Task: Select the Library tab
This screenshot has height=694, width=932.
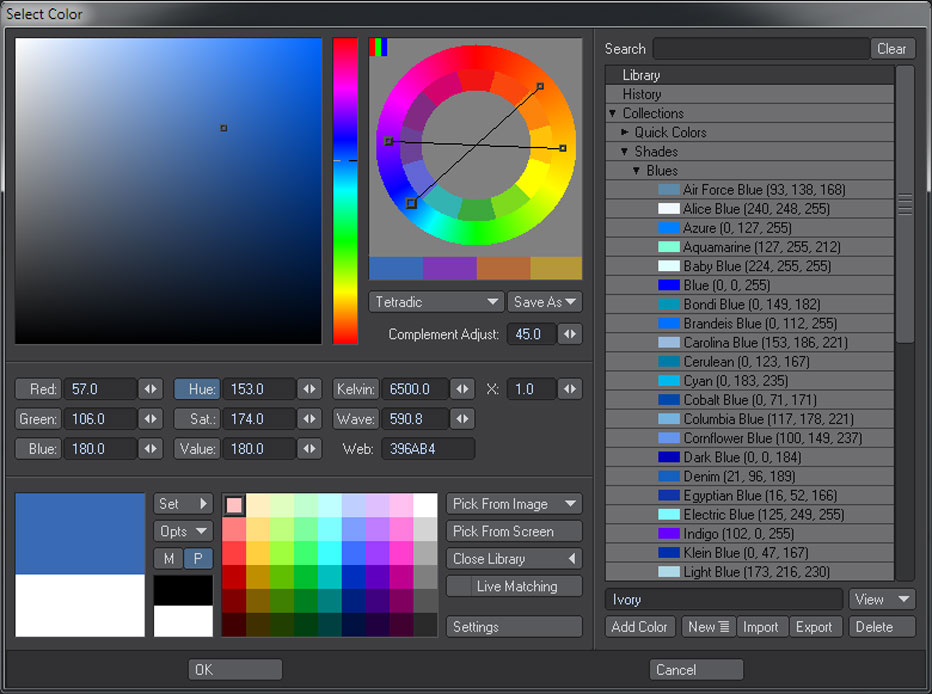Action: pyautogui.click(x=641, y=75)
